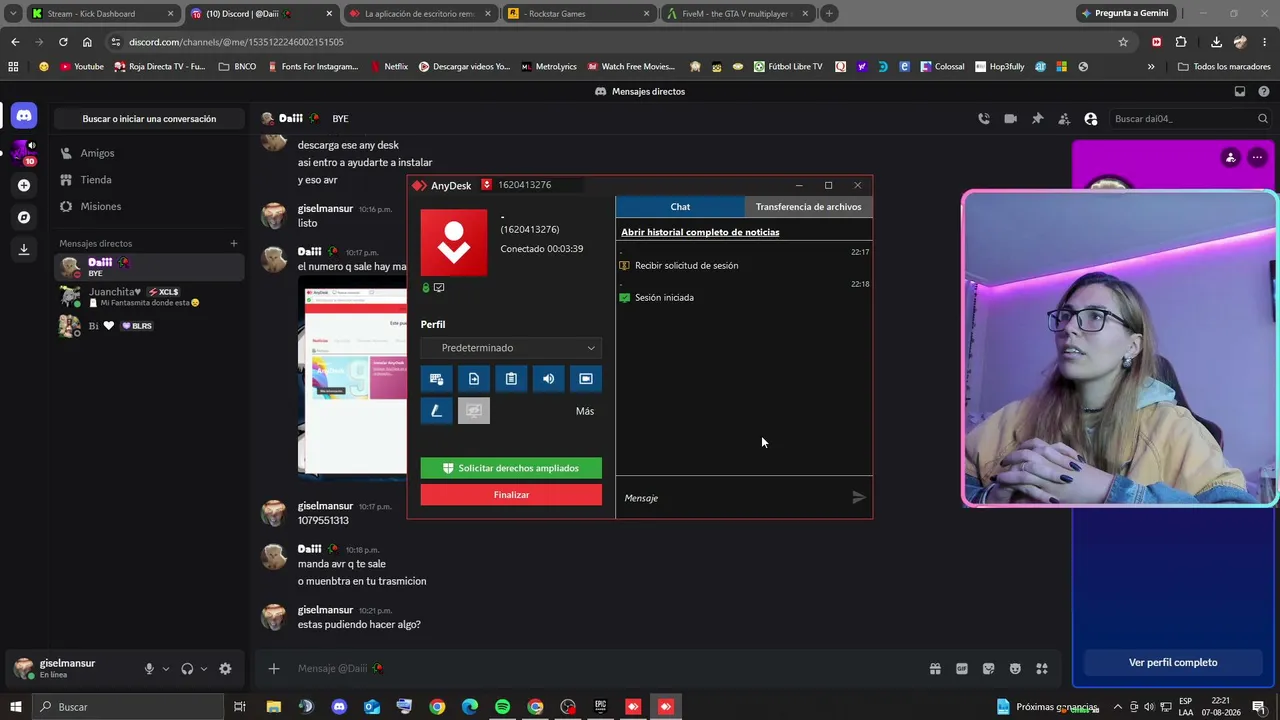Toggle file transfer permission in AnyDesk
Viewport: 1280px width, 720px height.
click(474, 379)
